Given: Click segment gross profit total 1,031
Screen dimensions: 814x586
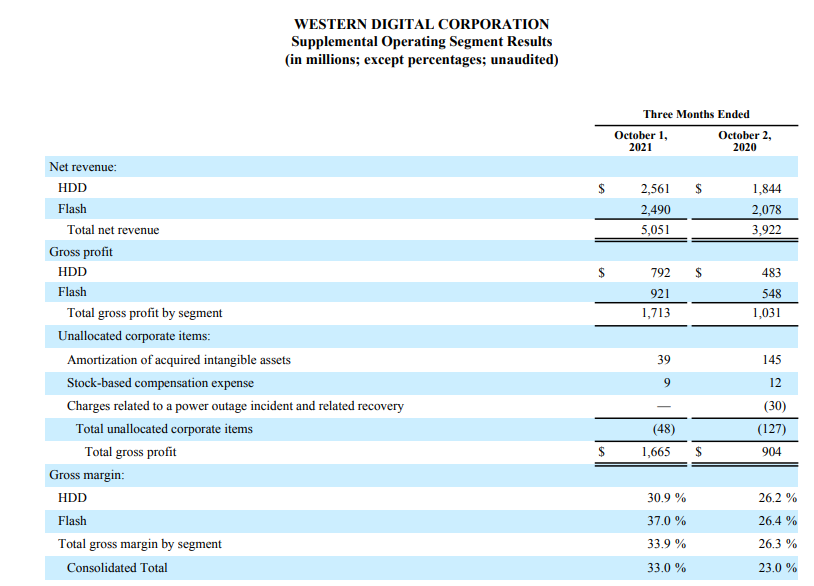Looking at the screenshot, I should tap(766, 312).
